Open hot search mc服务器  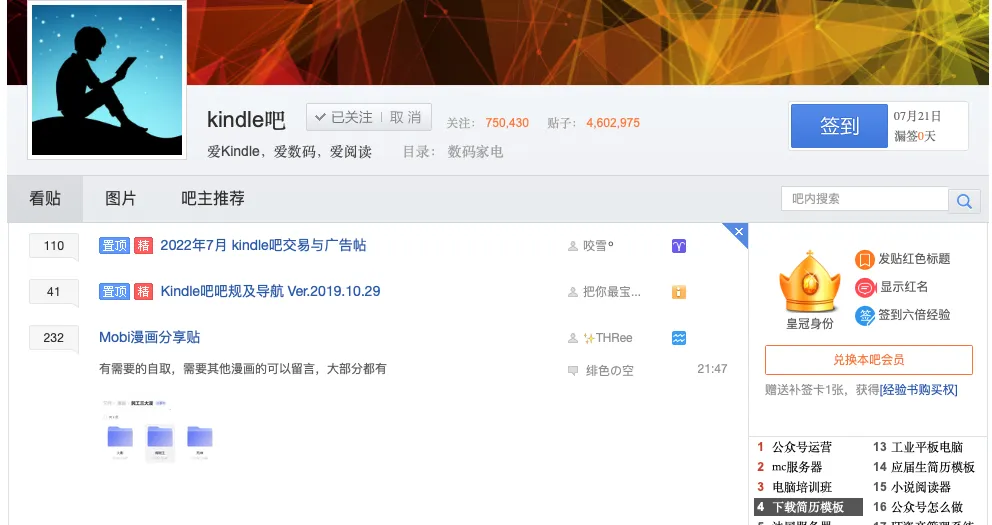[x=797, y=467]
